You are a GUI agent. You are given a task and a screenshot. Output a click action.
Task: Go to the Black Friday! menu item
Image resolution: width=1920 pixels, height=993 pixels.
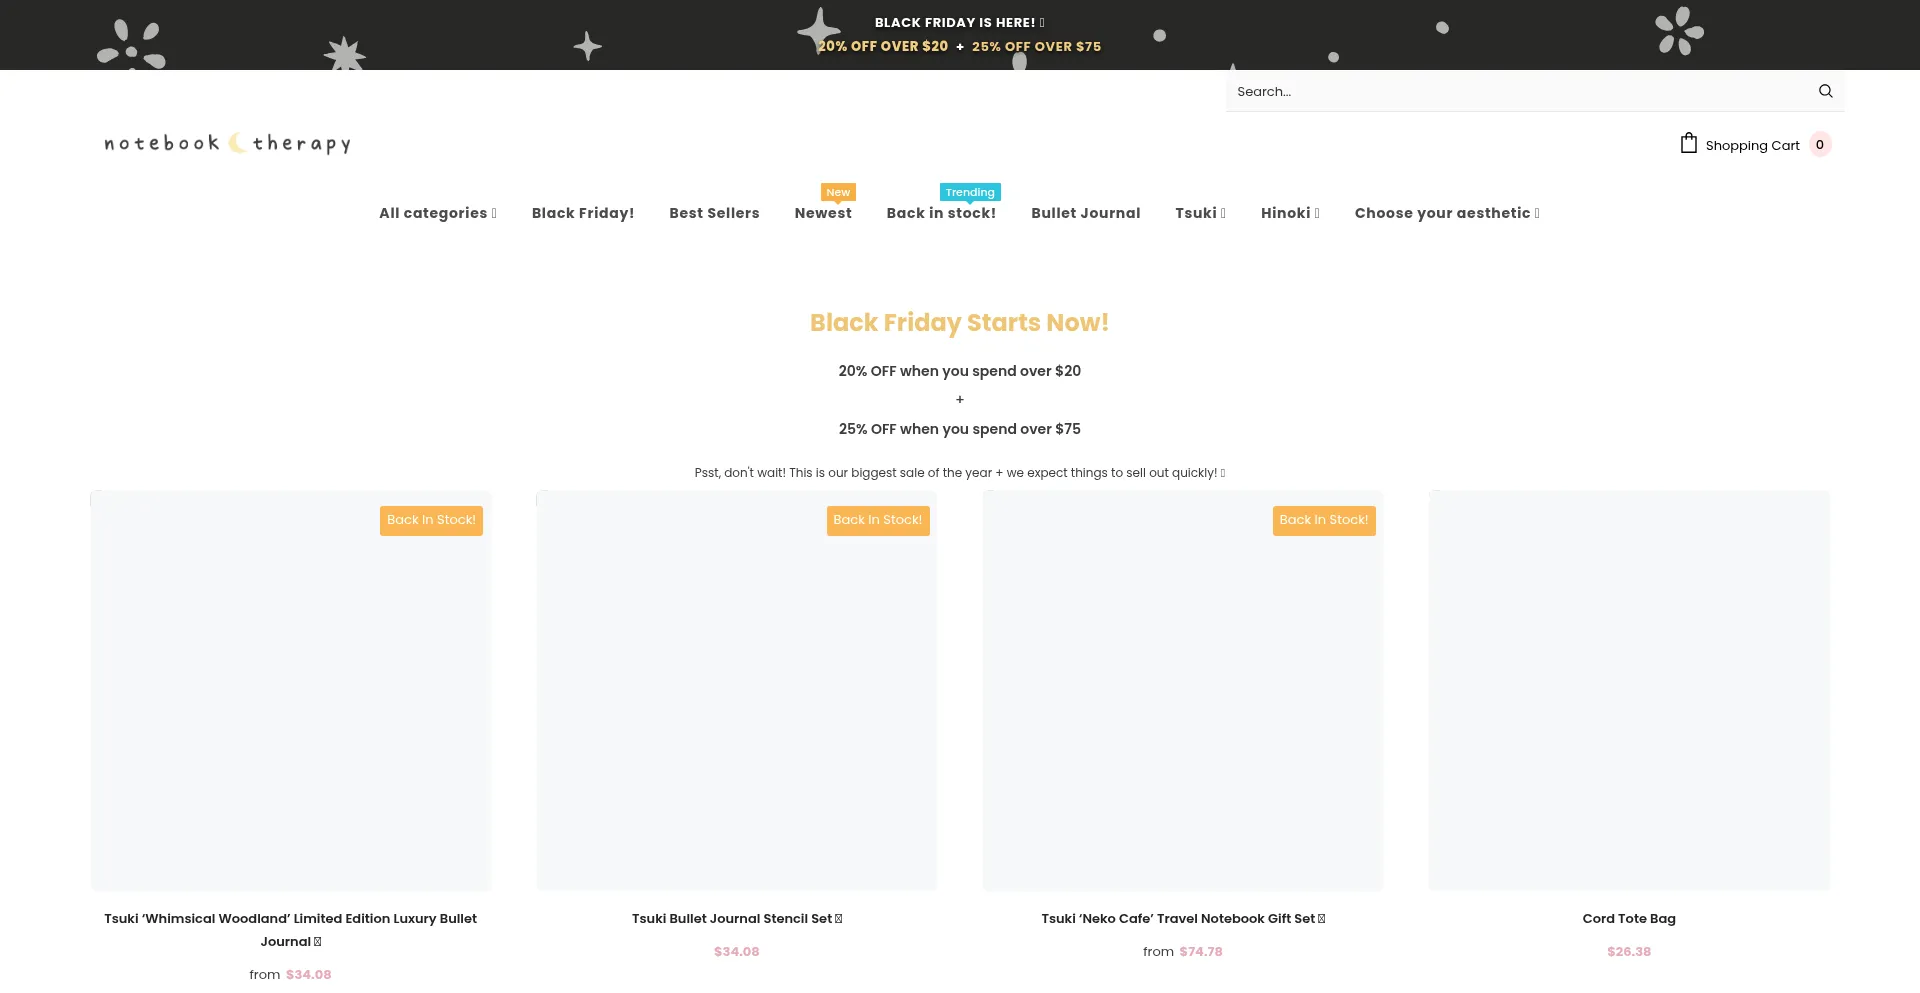(x=583, y=213)
